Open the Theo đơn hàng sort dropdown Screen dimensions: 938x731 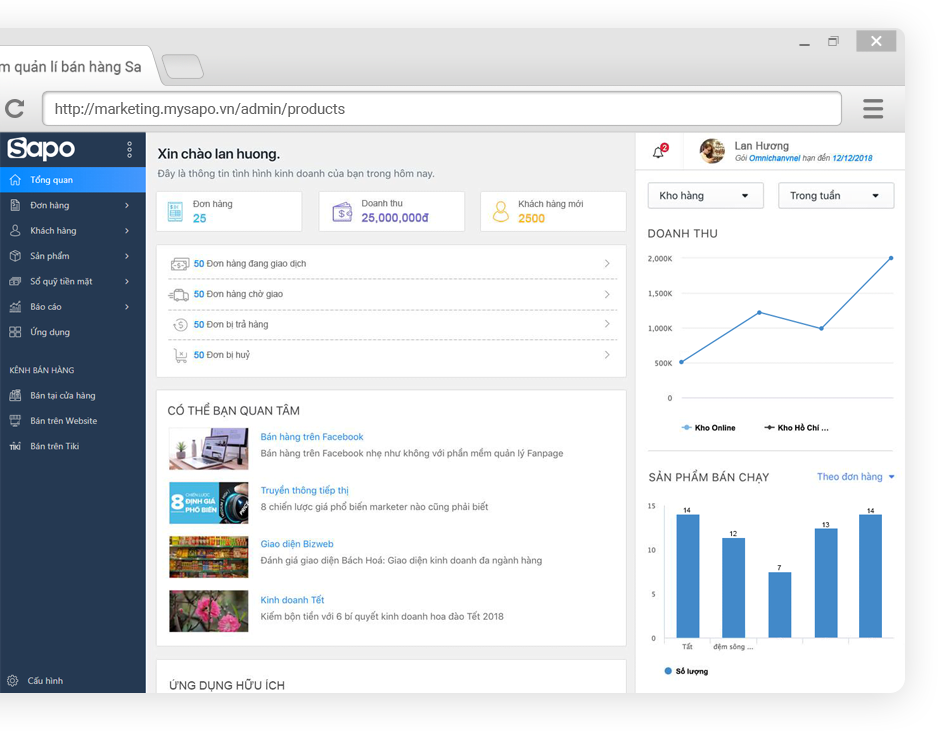pos(855,477)
